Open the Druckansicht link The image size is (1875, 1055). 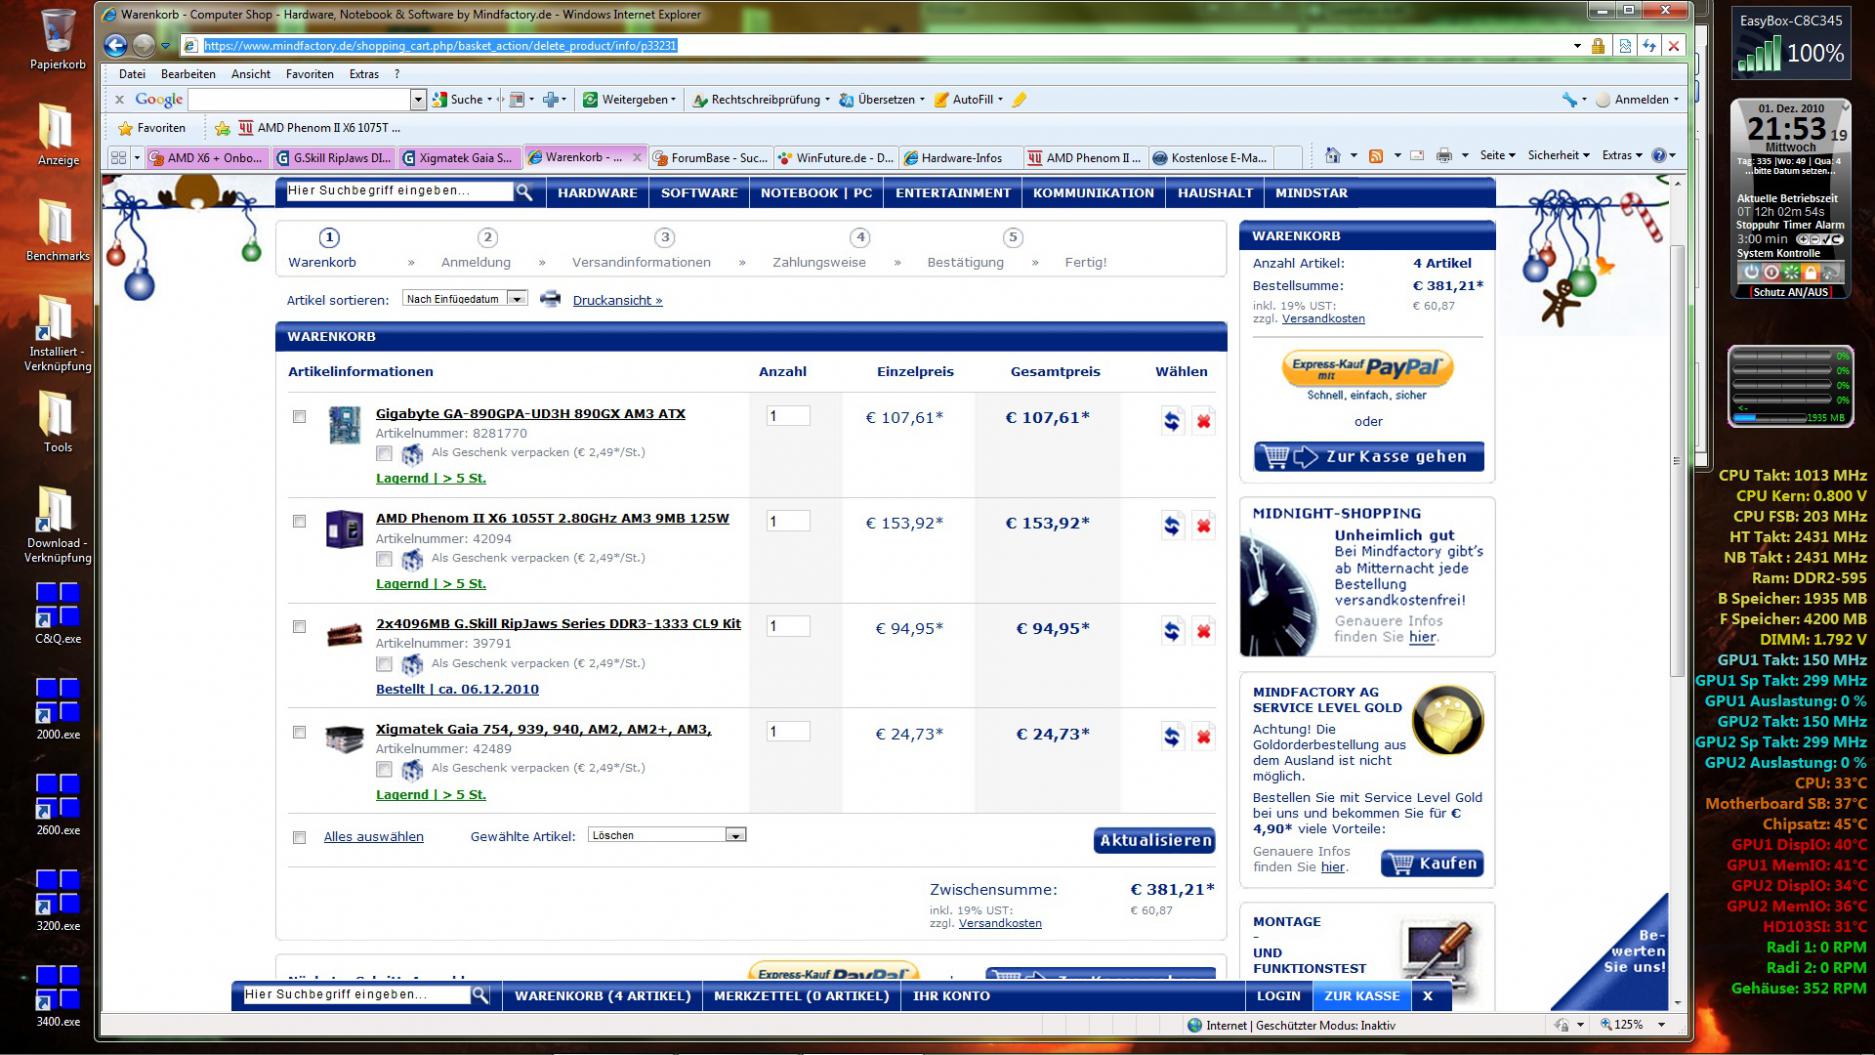(617, 300)
